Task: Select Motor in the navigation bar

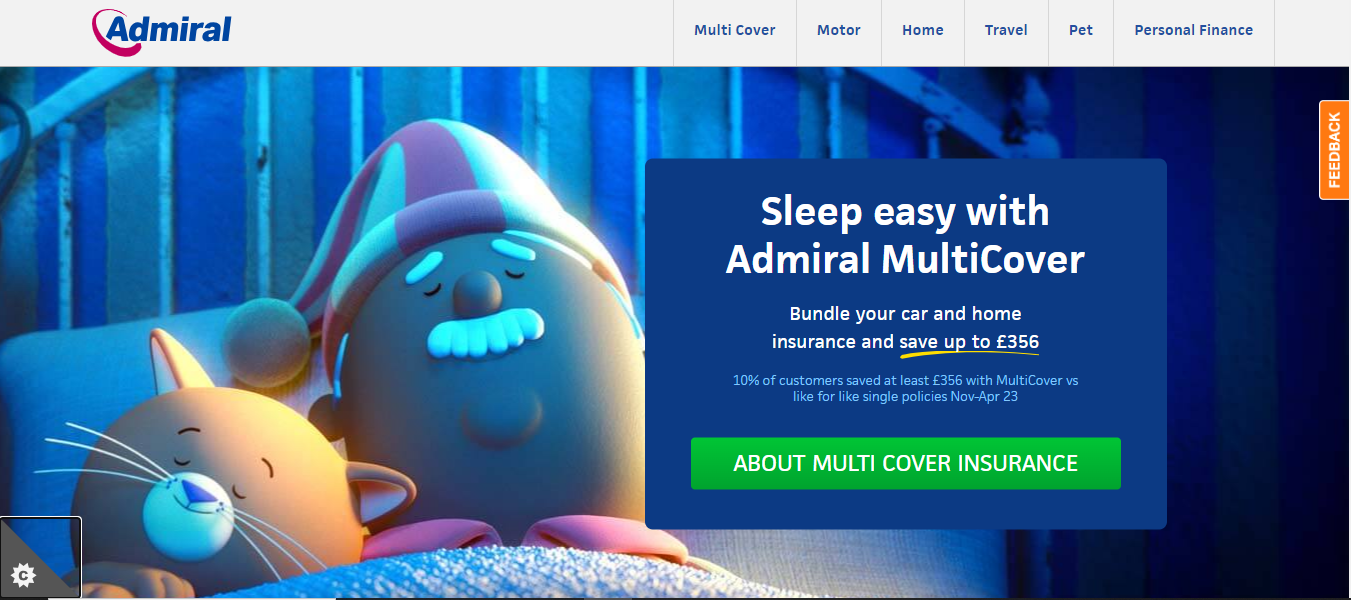Action: [x=839, y=30]
